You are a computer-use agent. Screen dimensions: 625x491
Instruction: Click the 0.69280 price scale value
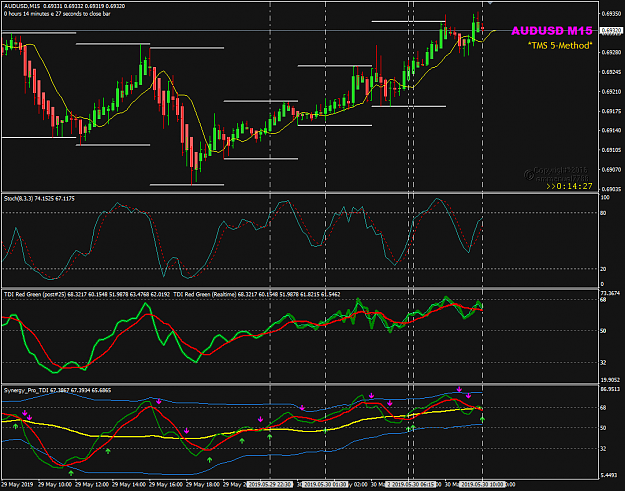point(611,52)
